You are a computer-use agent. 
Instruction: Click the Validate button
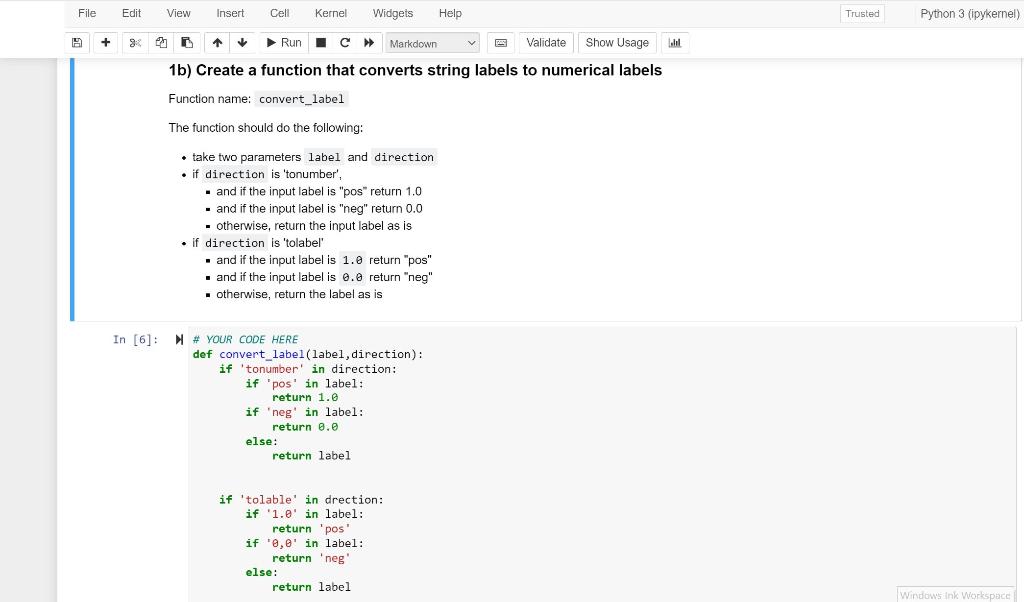pyautogui.click(x=546, y=43)
